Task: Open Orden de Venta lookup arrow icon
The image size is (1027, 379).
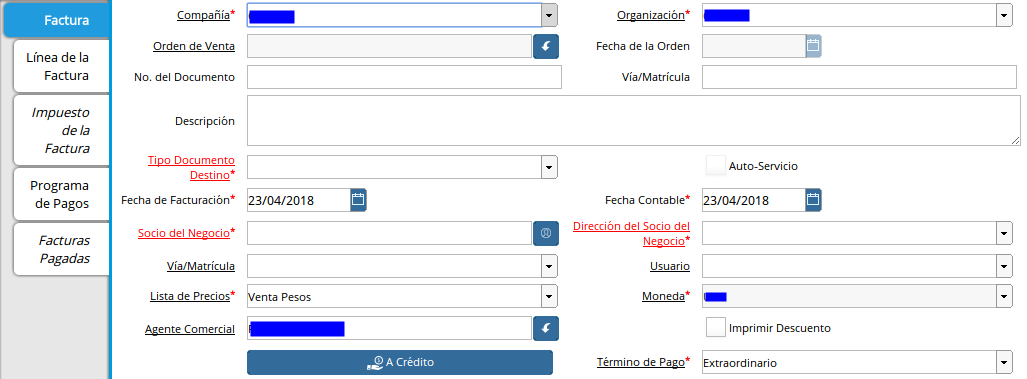Action: coord(546,46)
